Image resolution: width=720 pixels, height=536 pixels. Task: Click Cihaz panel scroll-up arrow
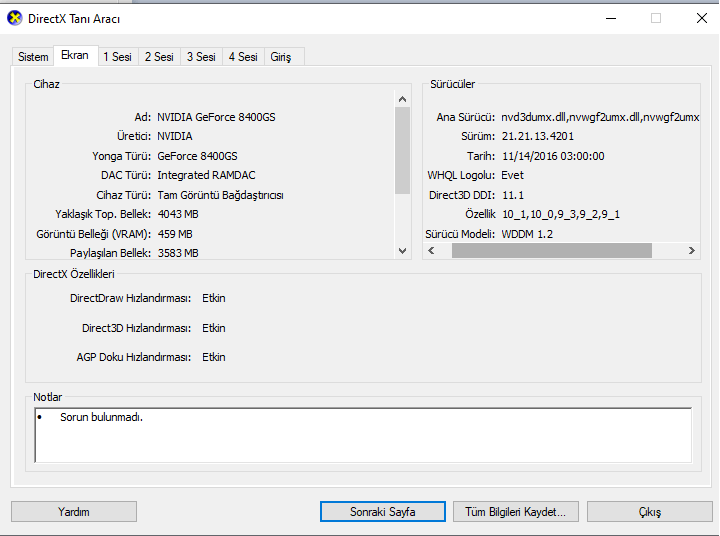click(403, 99)
